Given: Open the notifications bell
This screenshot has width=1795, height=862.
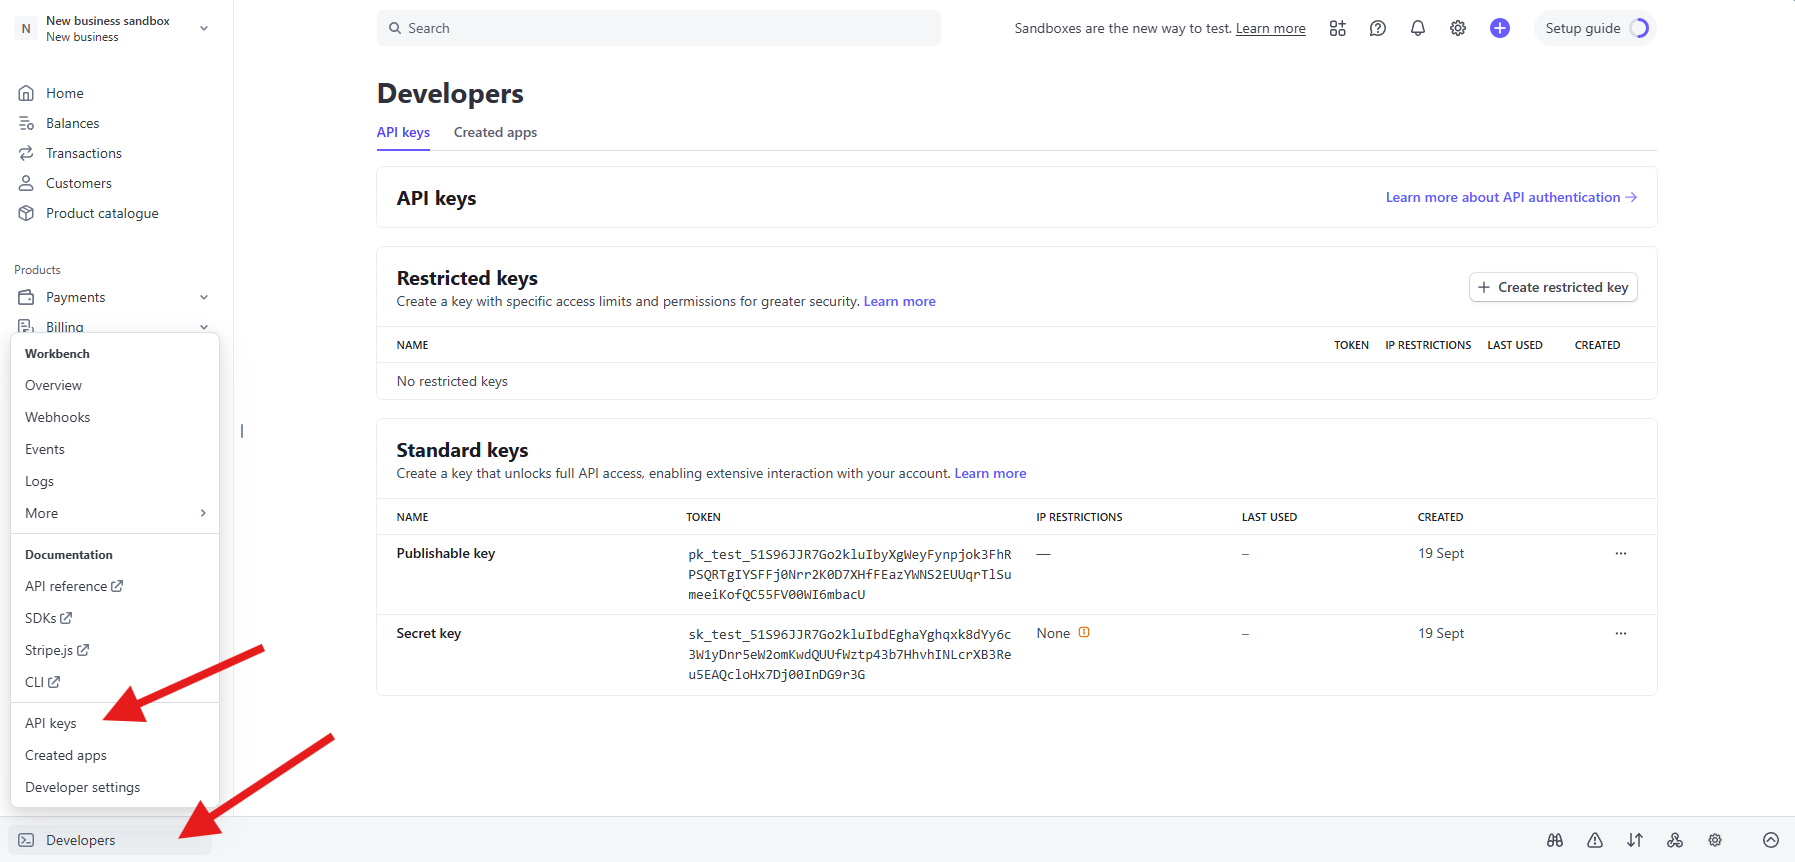Looking at the screenshot, I should (x=1418, y=28).
